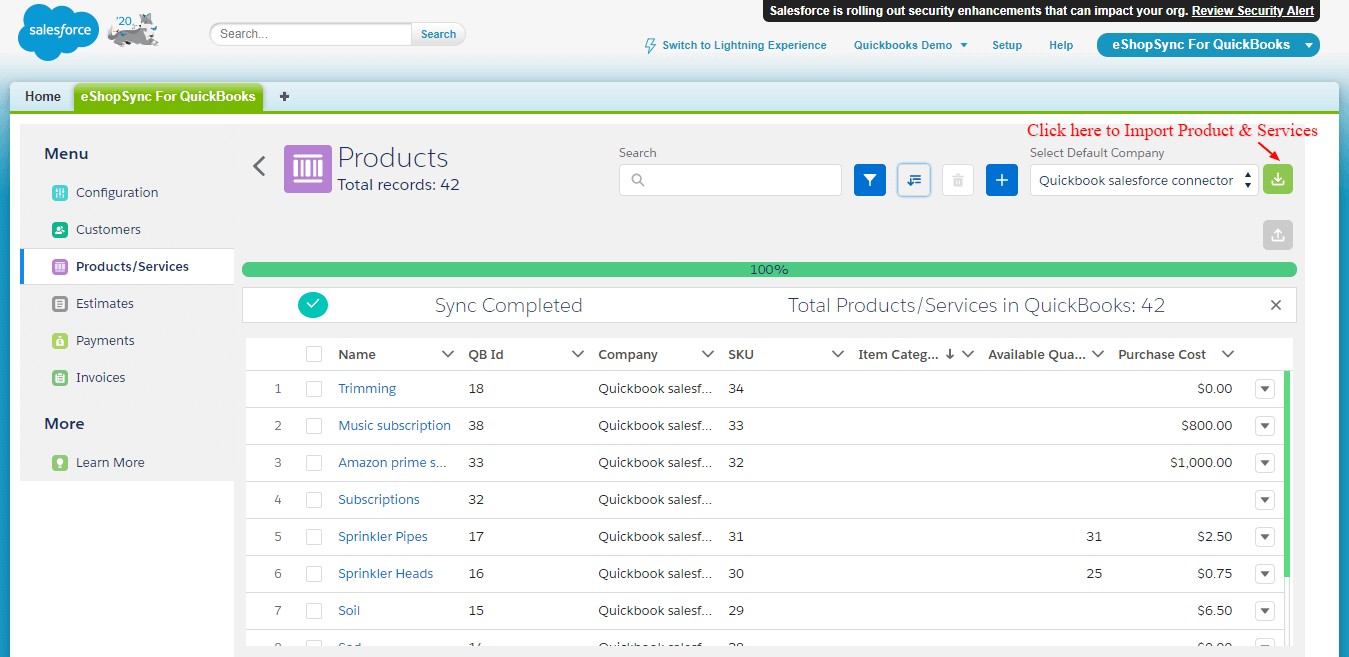This screenshot has height=657, width=1349.
Task: Click the sort order icon button
Action: coord(914,180)
